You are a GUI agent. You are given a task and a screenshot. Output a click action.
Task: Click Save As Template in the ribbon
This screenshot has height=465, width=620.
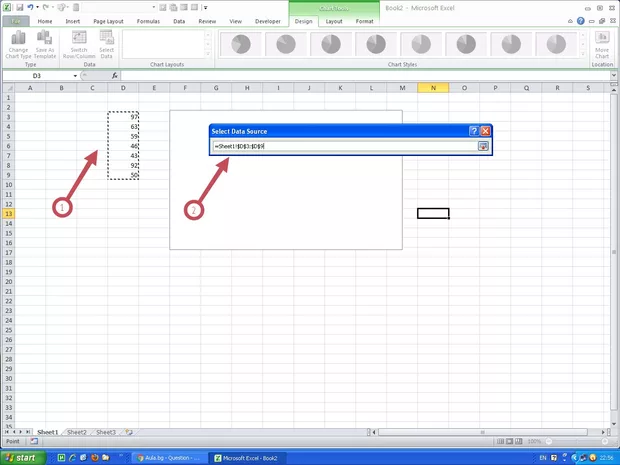click(x=45, y=45)
